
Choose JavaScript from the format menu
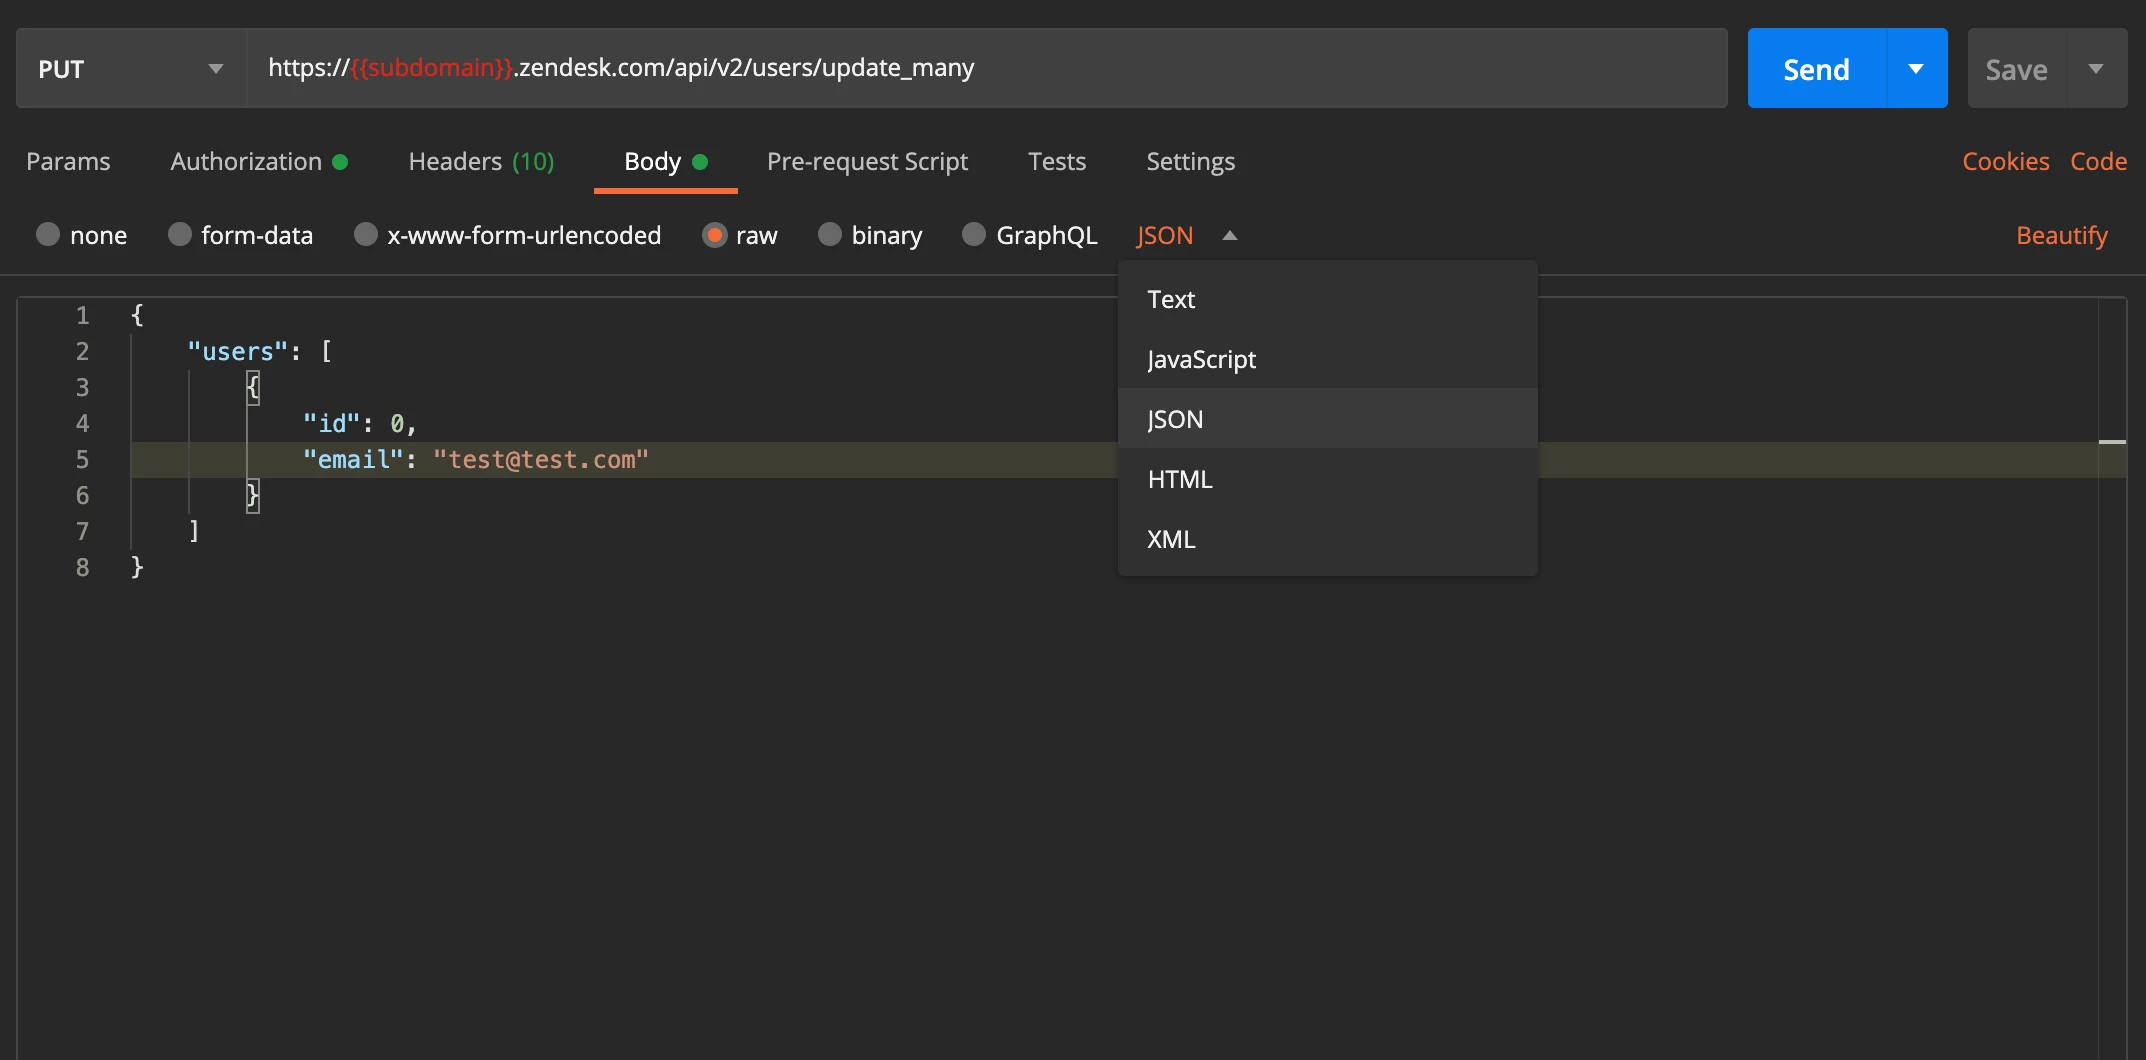(1327, 359)
